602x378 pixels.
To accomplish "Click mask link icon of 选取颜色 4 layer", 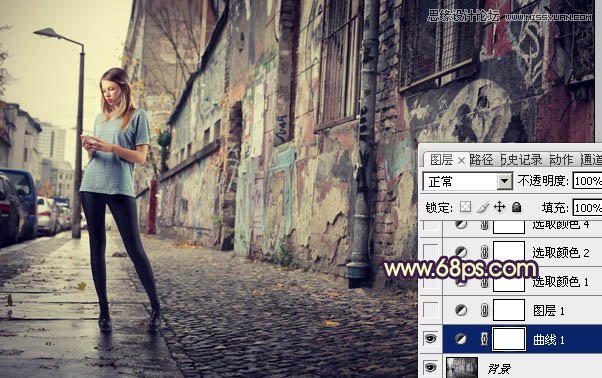I will click(485, 225).
